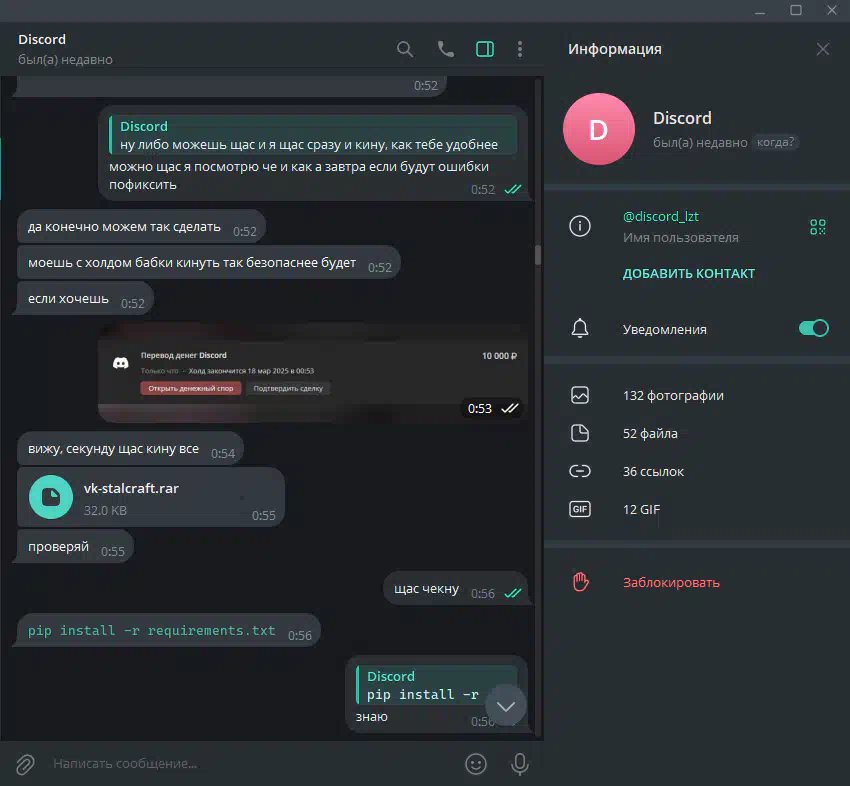Open the emoji picker smiley
Image resolution: width=850 pixels, height=786 pixels.
click(475, 763)
